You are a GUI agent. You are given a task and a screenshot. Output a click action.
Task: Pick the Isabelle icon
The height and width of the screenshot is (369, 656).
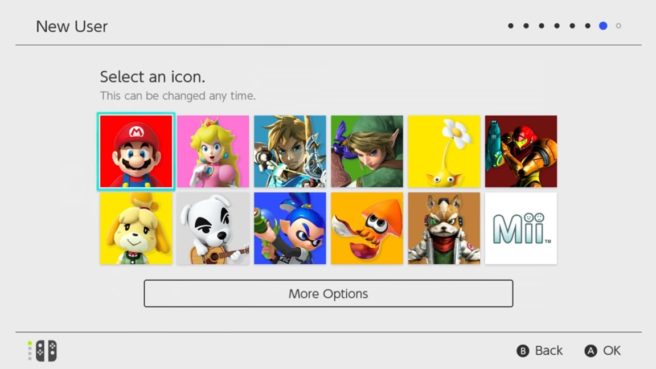click(136, 228)
